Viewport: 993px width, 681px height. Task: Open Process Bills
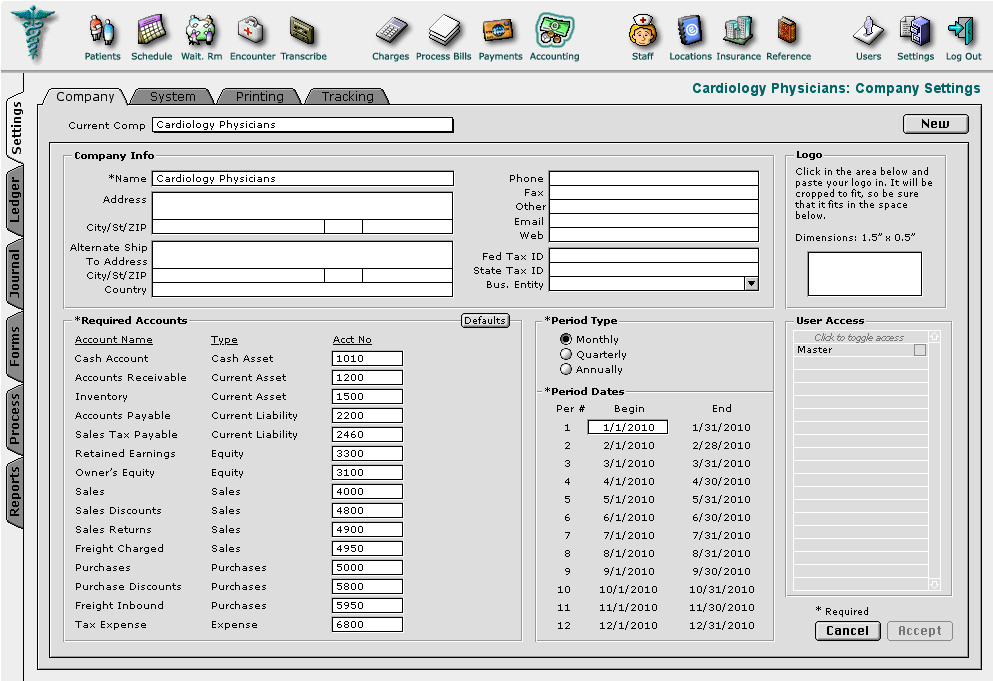point(443,38)
